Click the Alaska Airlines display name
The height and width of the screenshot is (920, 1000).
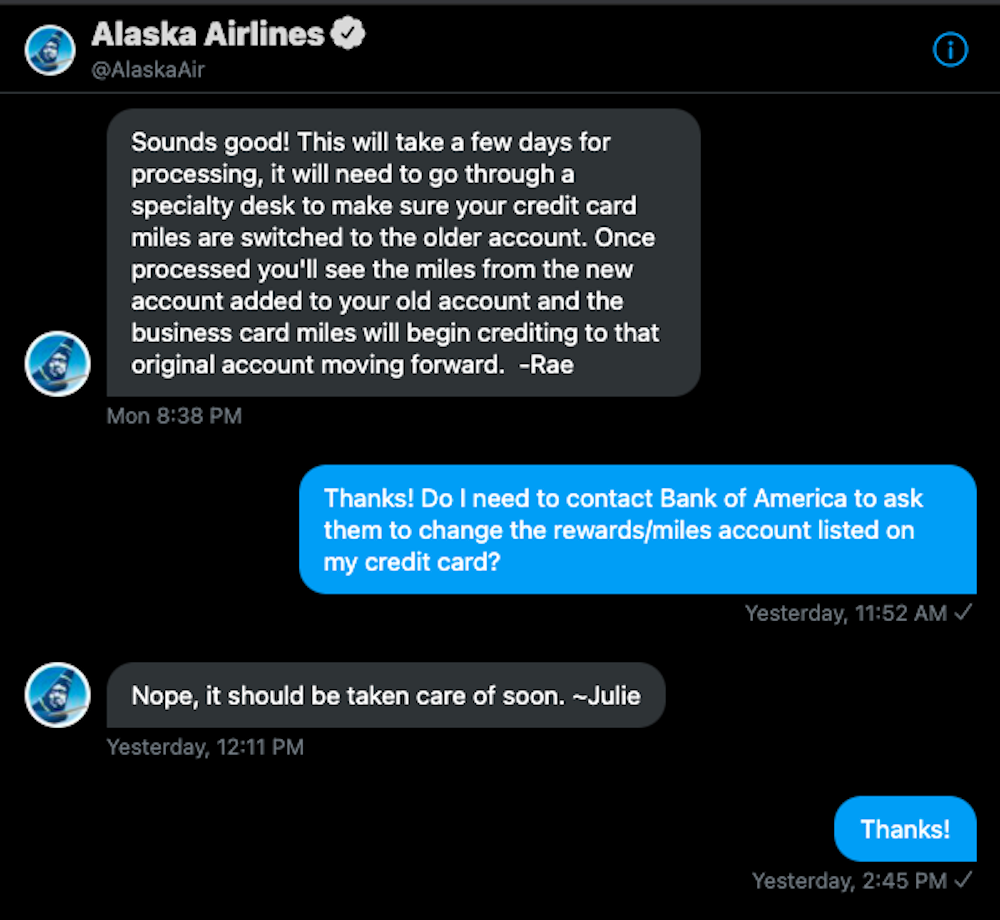click(208, 33)
